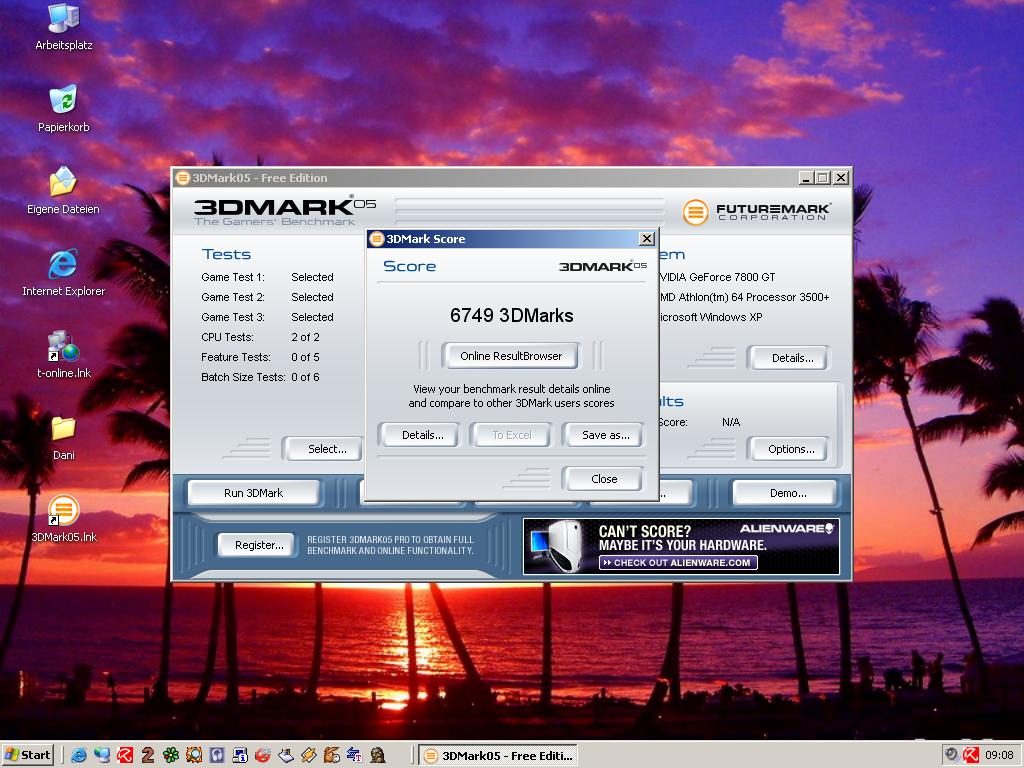This screenshot has width=1024, height=768.
Task: Click the Run 3DMark button
Action: point(253,493)
